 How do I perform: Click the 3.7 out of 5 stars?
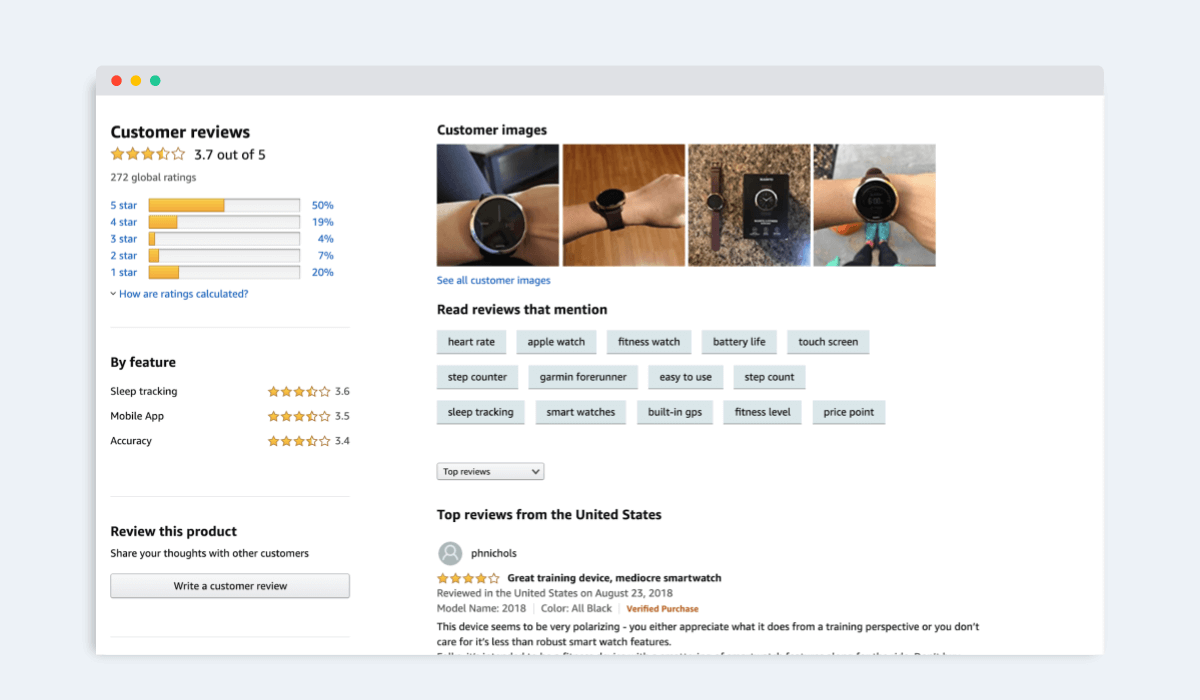point(148,154)
